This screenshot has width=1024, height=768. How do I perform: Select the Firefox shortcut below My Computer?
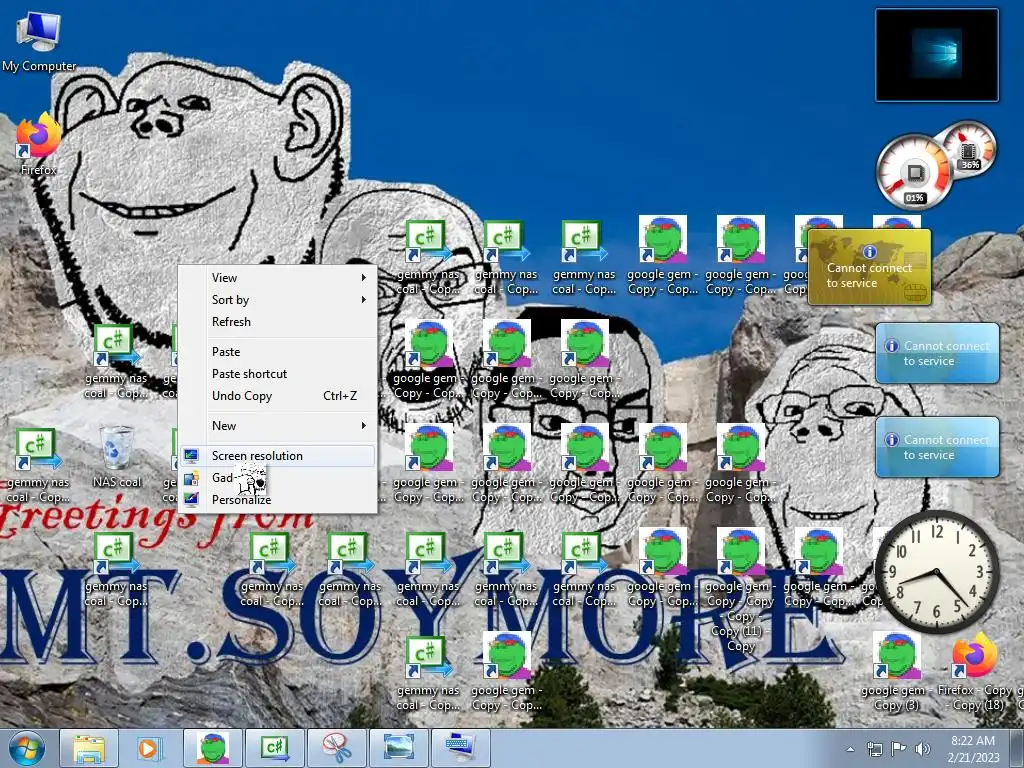click(x=38, y=144)
